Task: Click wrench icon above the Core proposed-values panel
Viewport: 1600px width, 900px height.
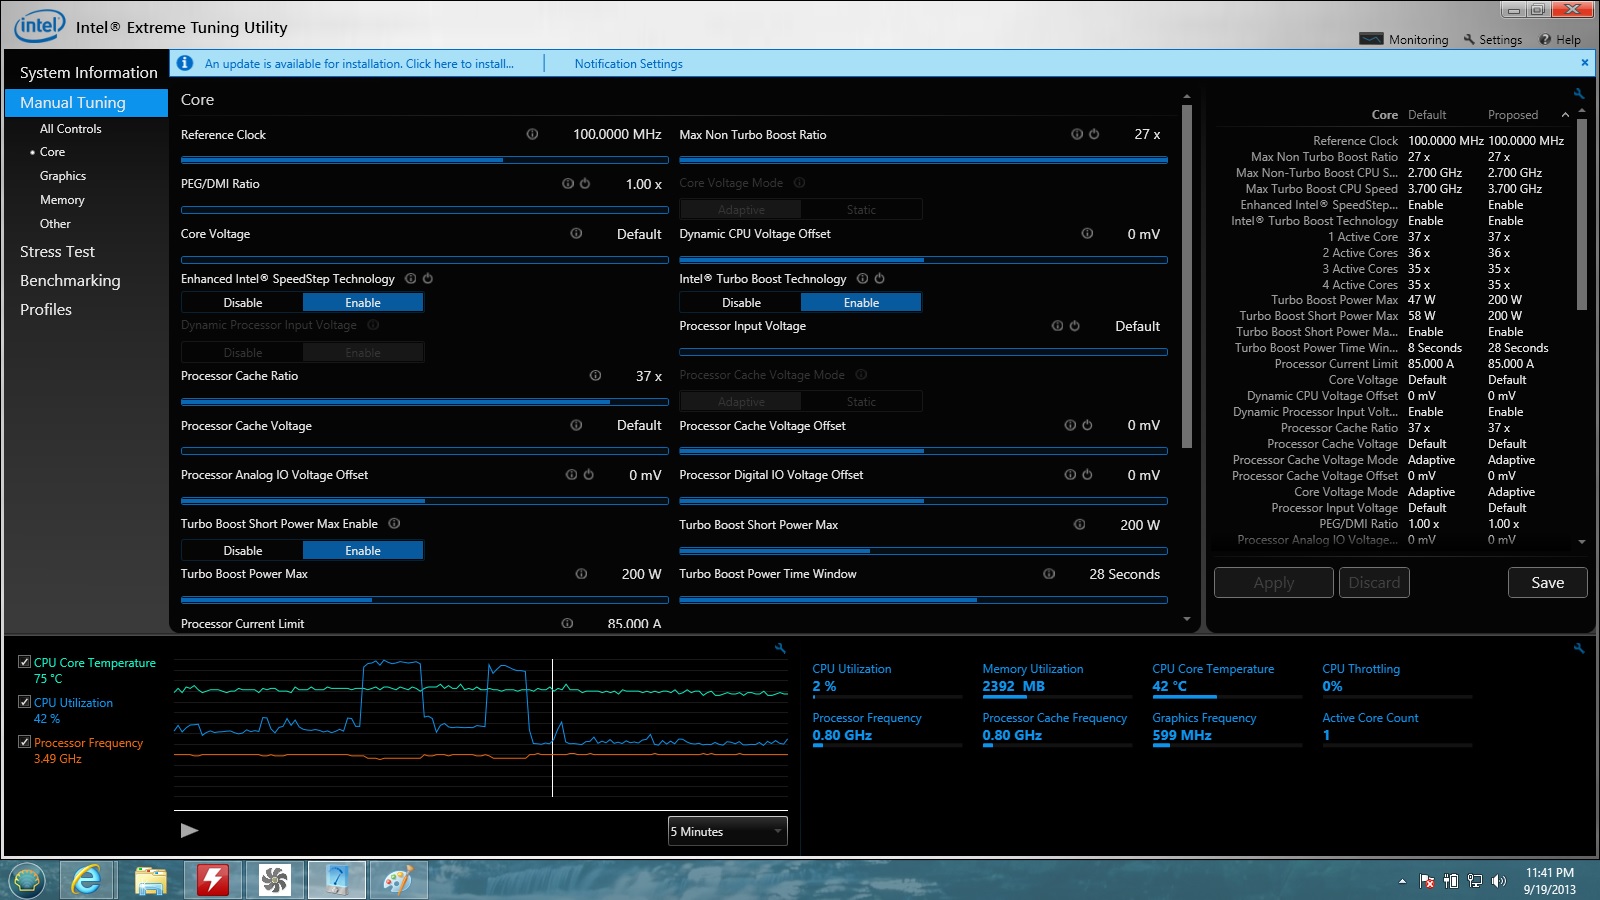Action: coord(1579,94)
